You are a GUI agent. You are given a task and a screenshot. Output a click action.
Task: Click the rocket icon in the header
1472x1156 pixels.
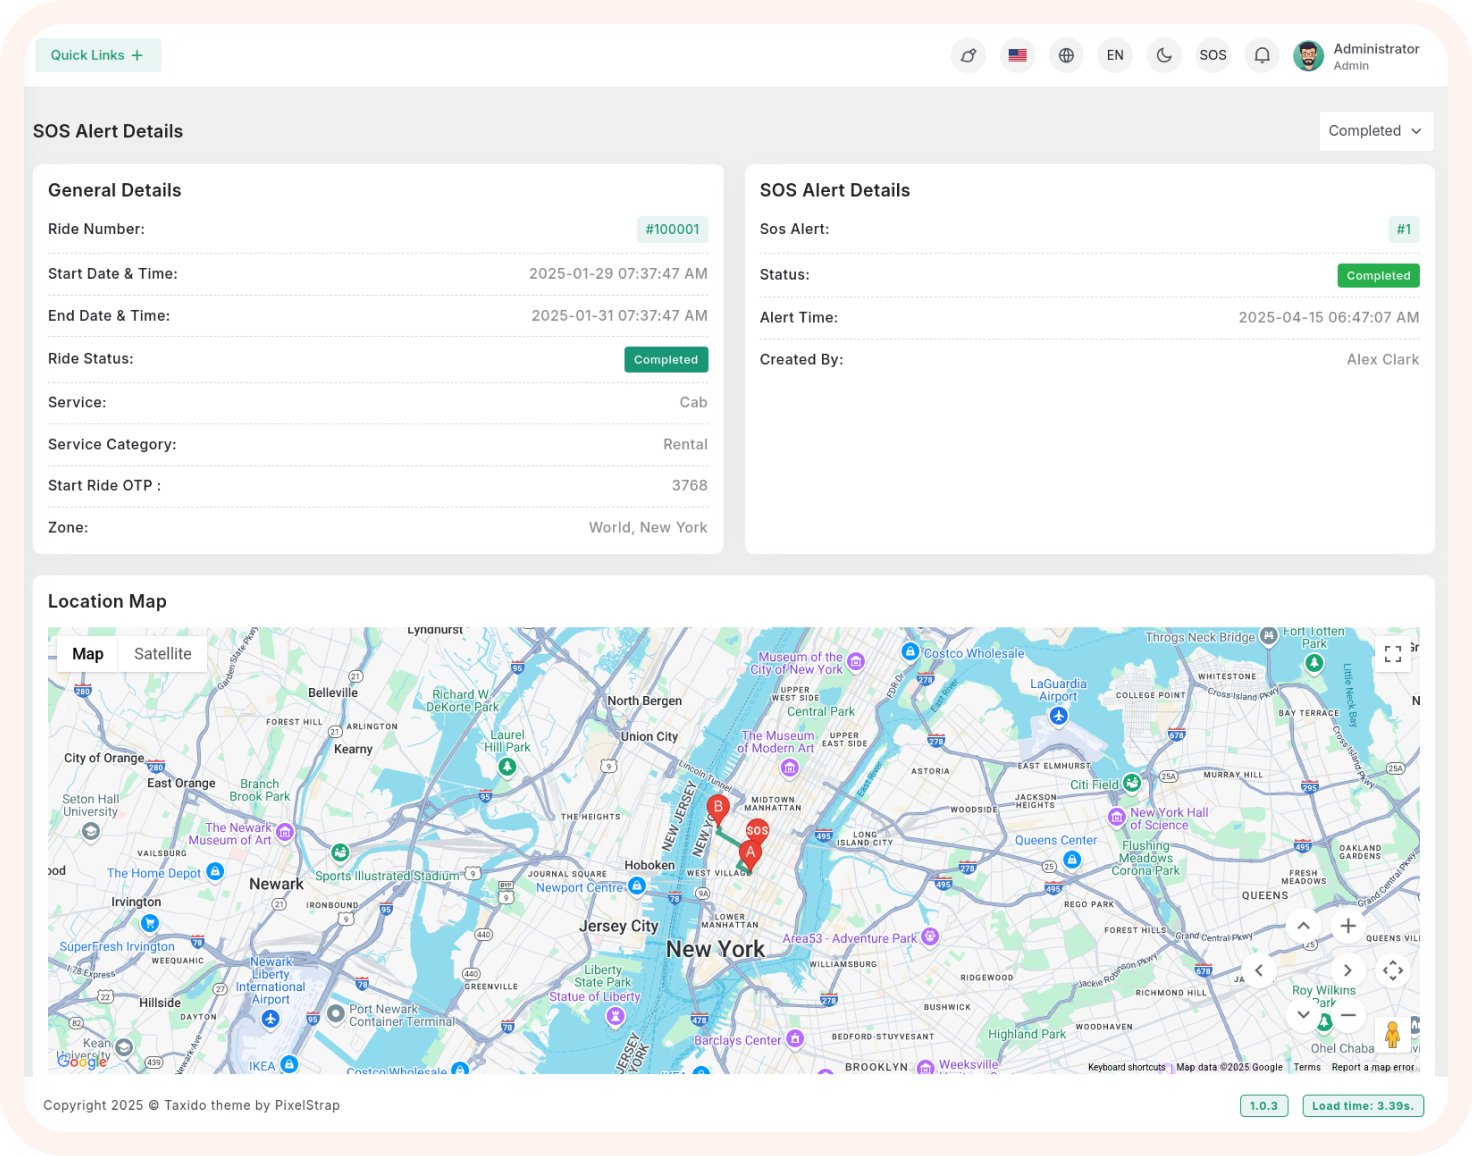tap(968, 56)
